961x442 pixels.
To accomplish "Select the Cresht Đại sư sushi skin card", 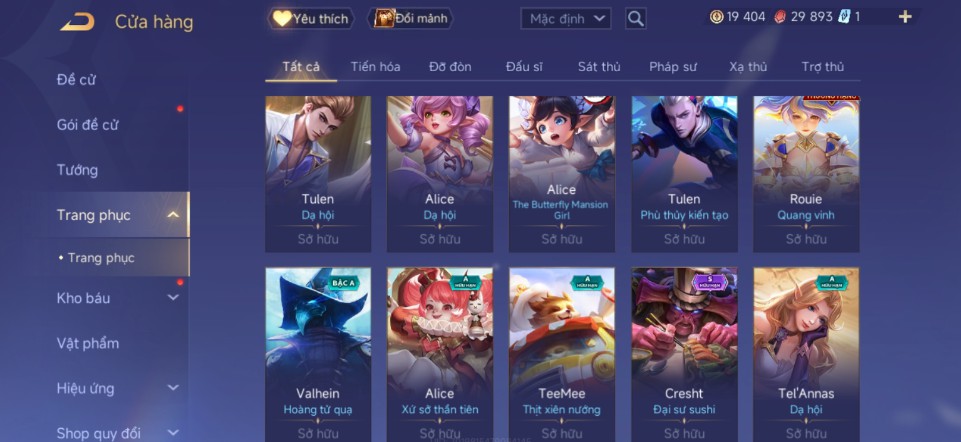I will pyautogui.click(x=685, y=354).
